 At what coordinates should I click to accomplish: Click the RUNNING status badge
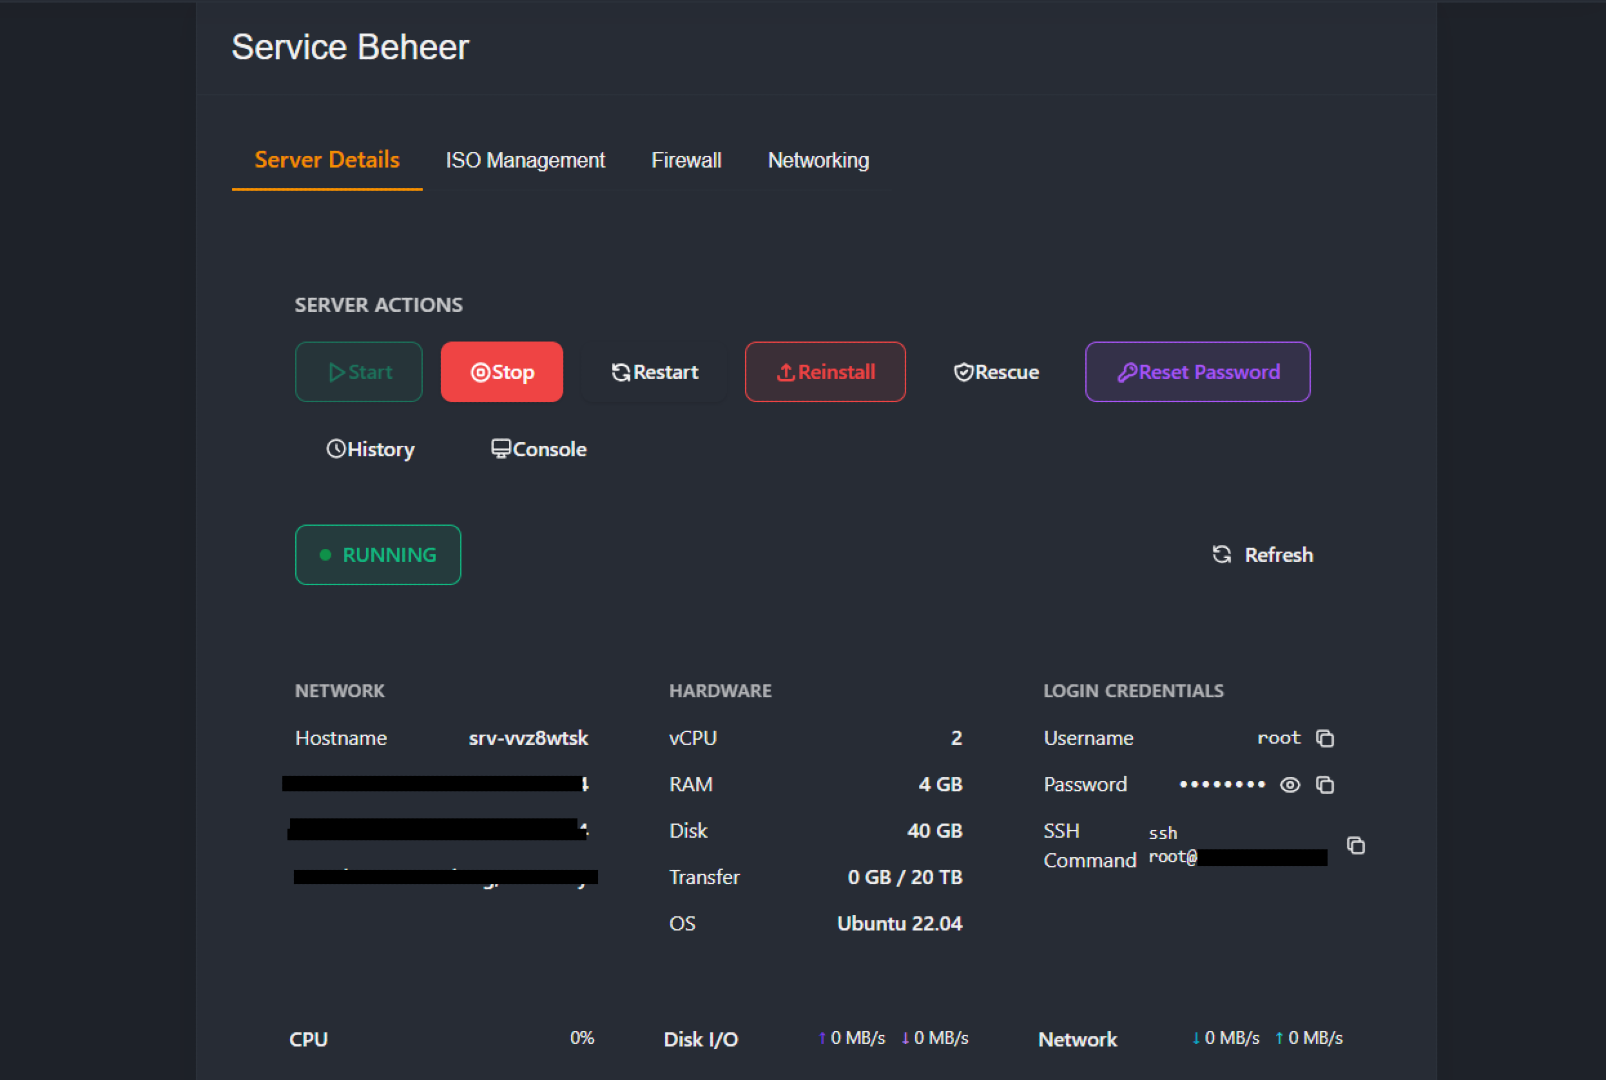378,555
